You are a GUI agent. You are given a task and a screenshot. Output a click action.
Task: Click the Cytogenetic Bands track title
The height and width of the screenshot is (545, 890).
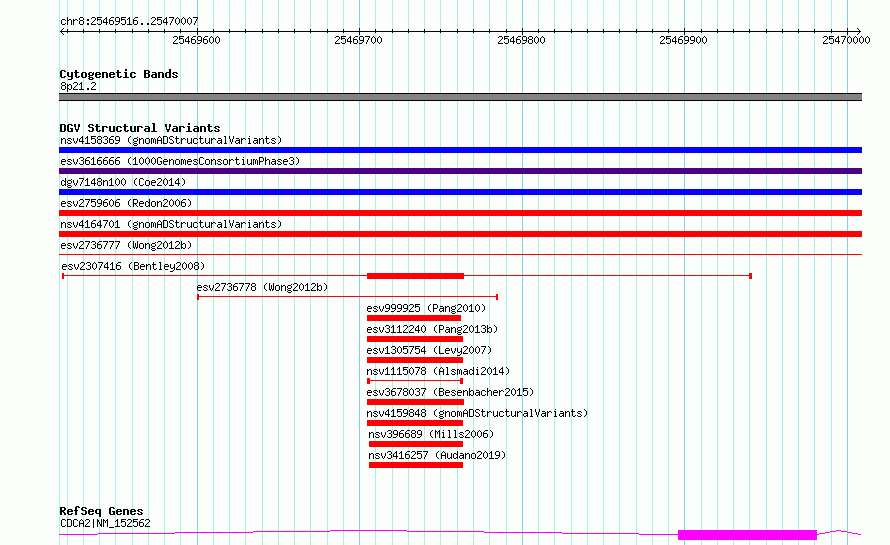(x=119, y=74)
